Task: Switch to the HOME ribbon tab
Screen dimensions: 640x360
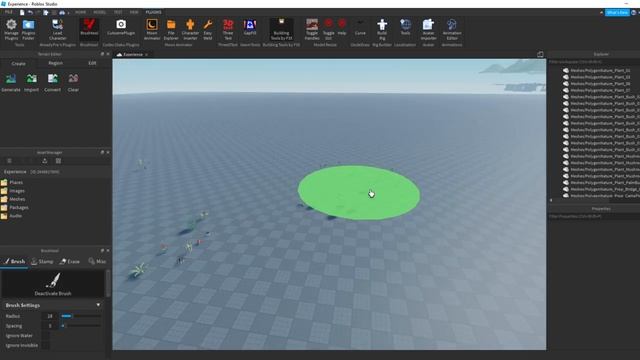Action: [80, 12]
